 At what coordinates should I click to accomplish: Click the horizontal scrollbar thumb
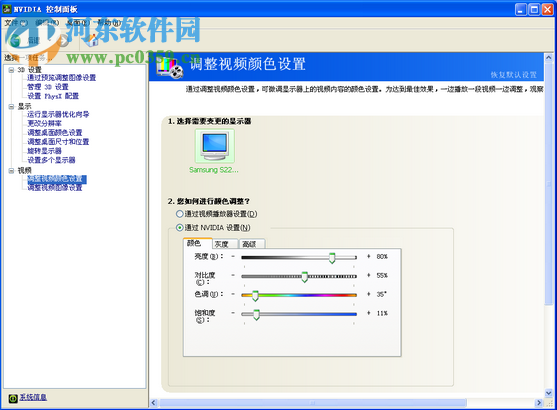point(313,403)
